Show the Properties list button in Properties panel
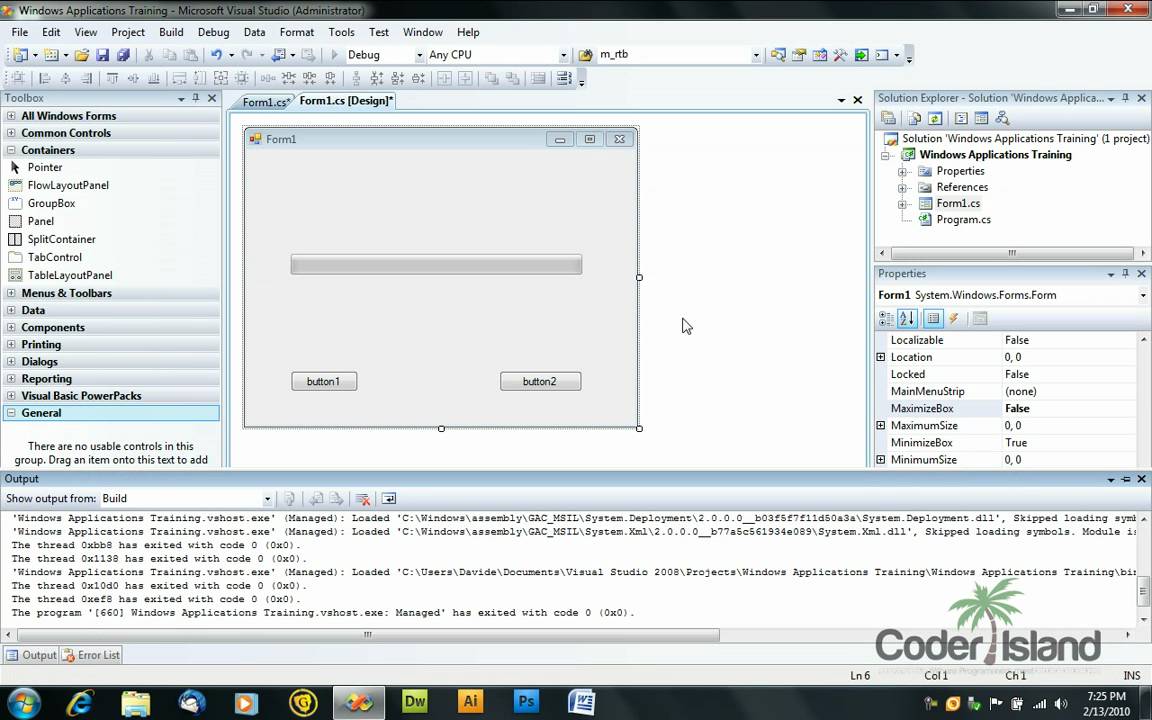Image resolution: width=1152 pixels, height=720 pixels. pos(933,318)
